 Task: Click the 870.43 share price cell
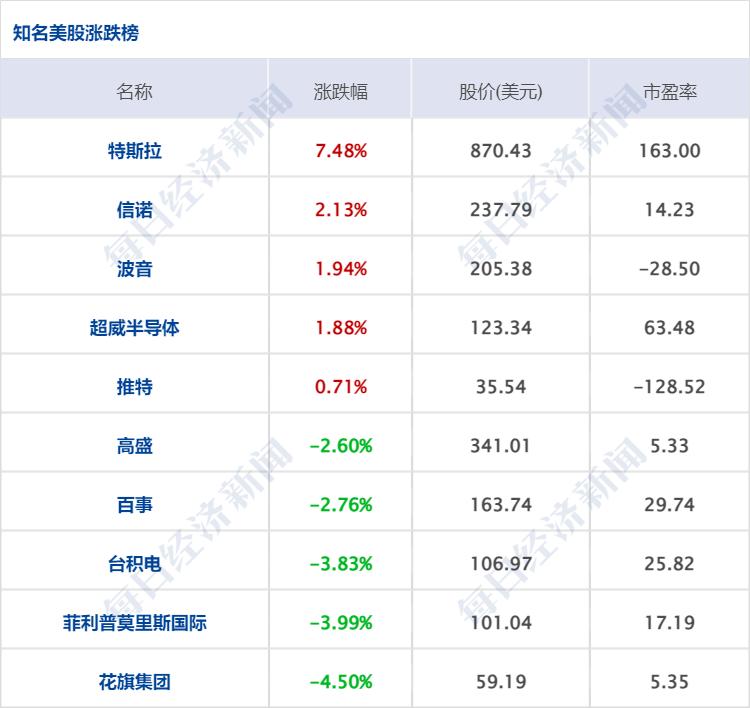point(500,151)
